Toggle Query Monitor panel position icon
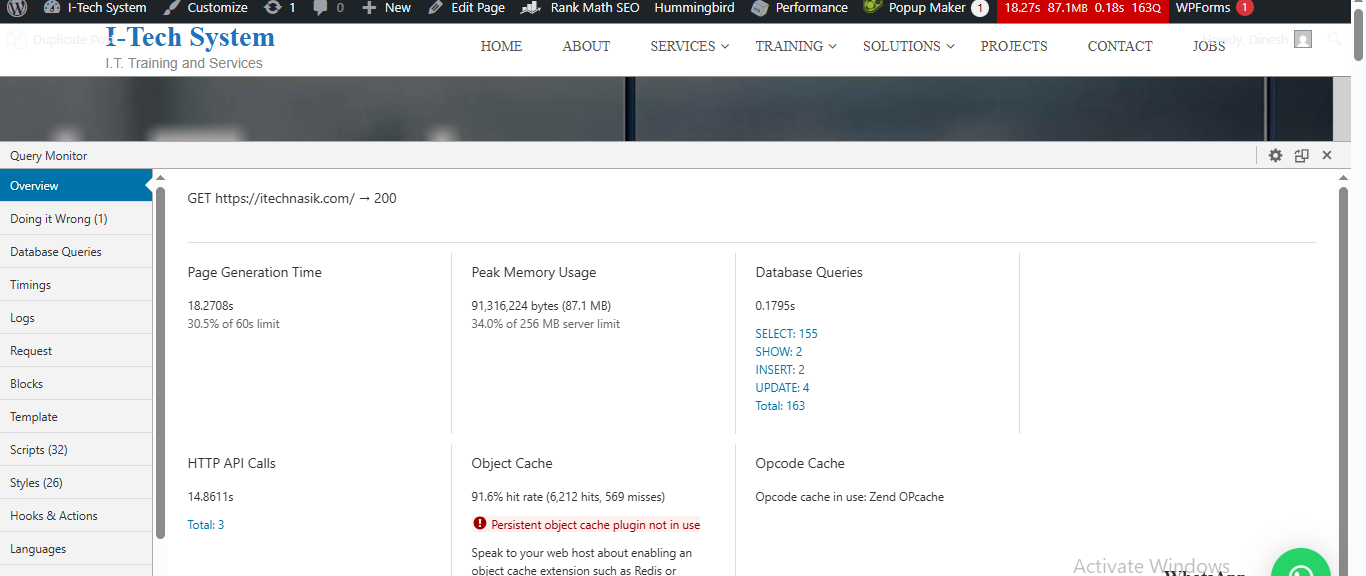The height and width of the screenshot is (576, 1366). tap(1301, 155)
